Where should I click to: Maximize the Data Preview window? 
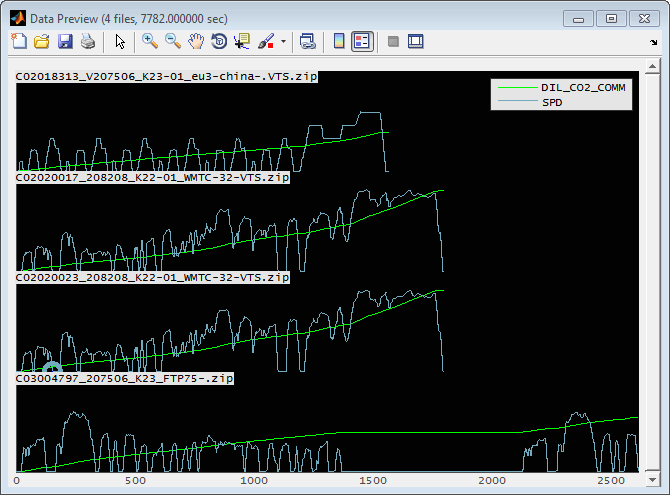click(611, 19)
